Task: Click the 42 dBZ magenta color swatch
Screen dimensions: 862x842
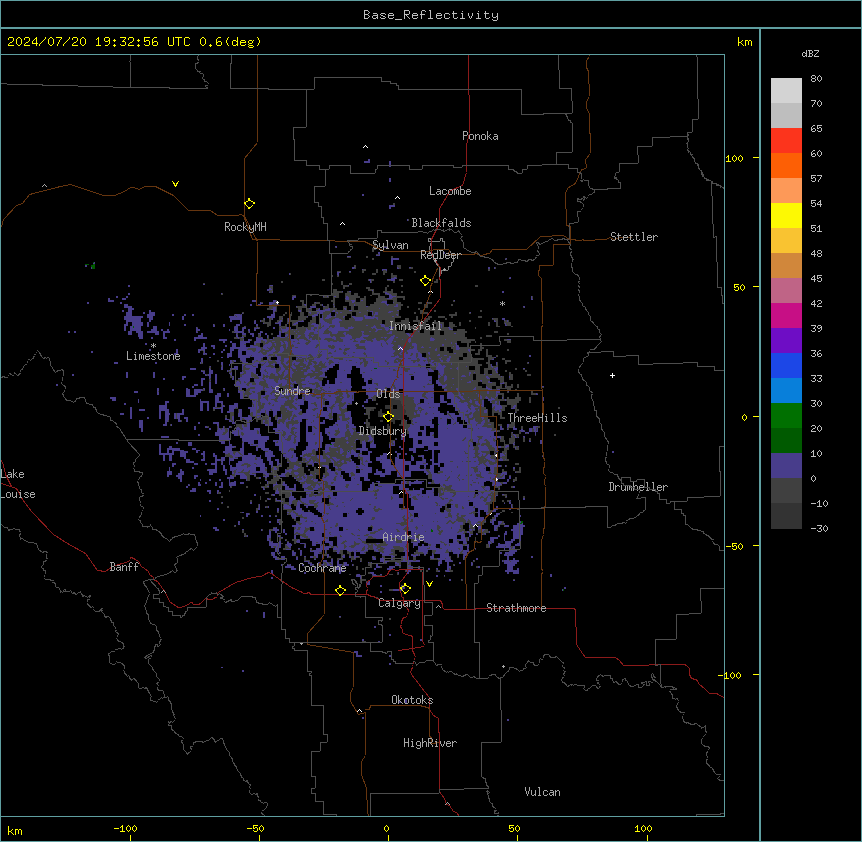Action: coord(786,315)
